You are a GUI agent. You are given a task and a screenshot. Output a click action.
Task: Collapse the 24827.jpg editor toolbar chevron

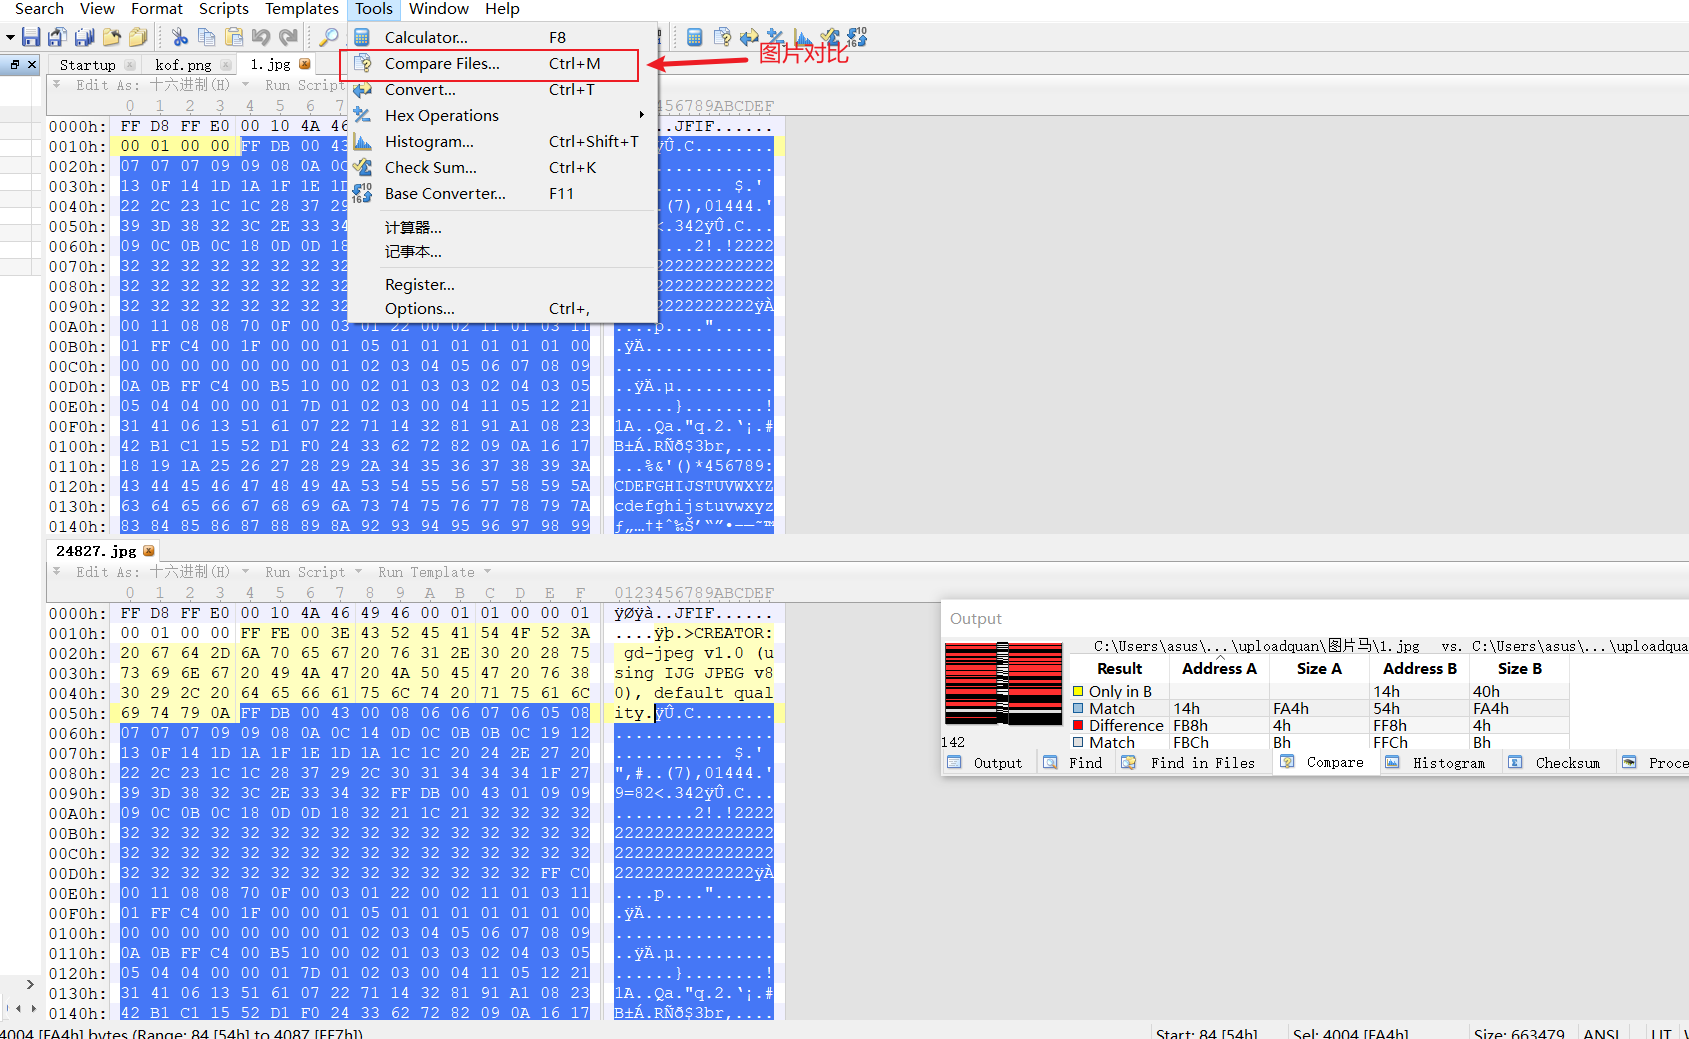pos(57,571)
